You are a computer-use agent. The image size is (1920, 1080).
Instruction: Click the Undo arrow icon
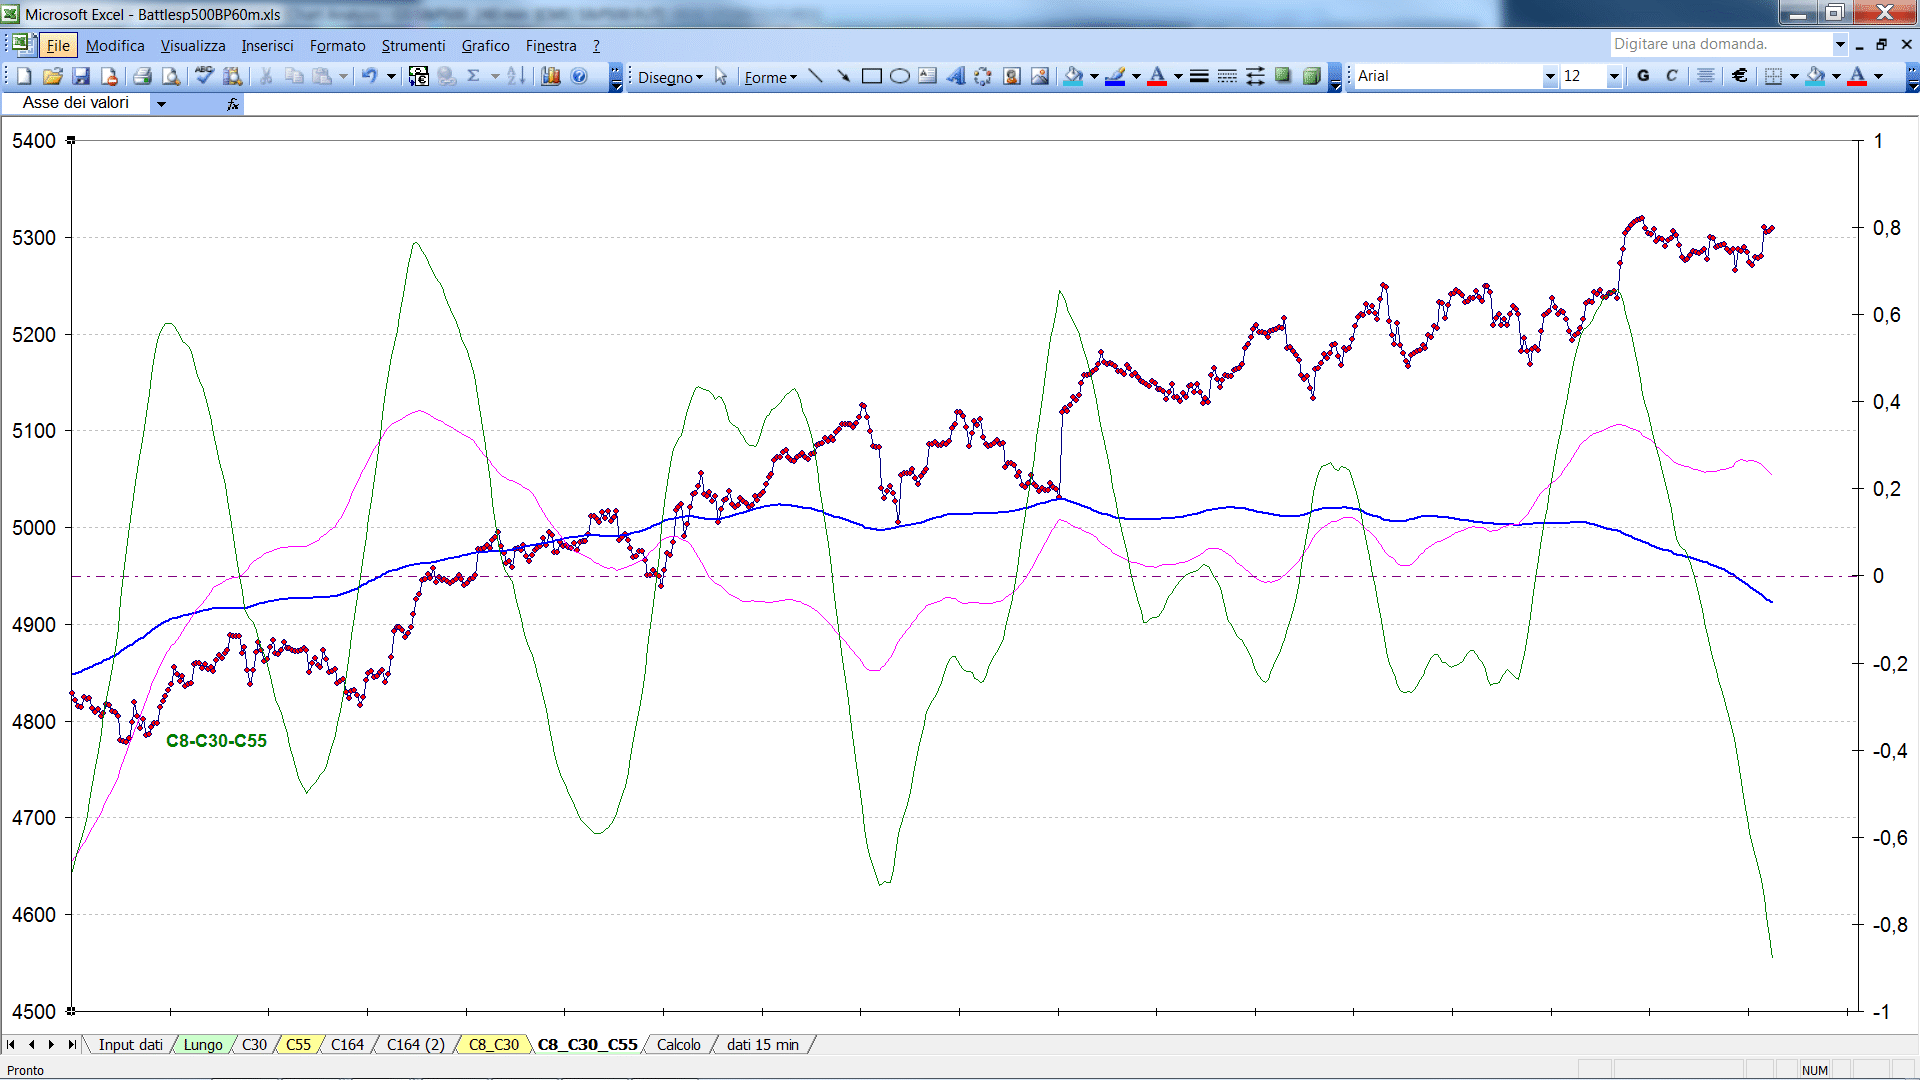(369, 76)
